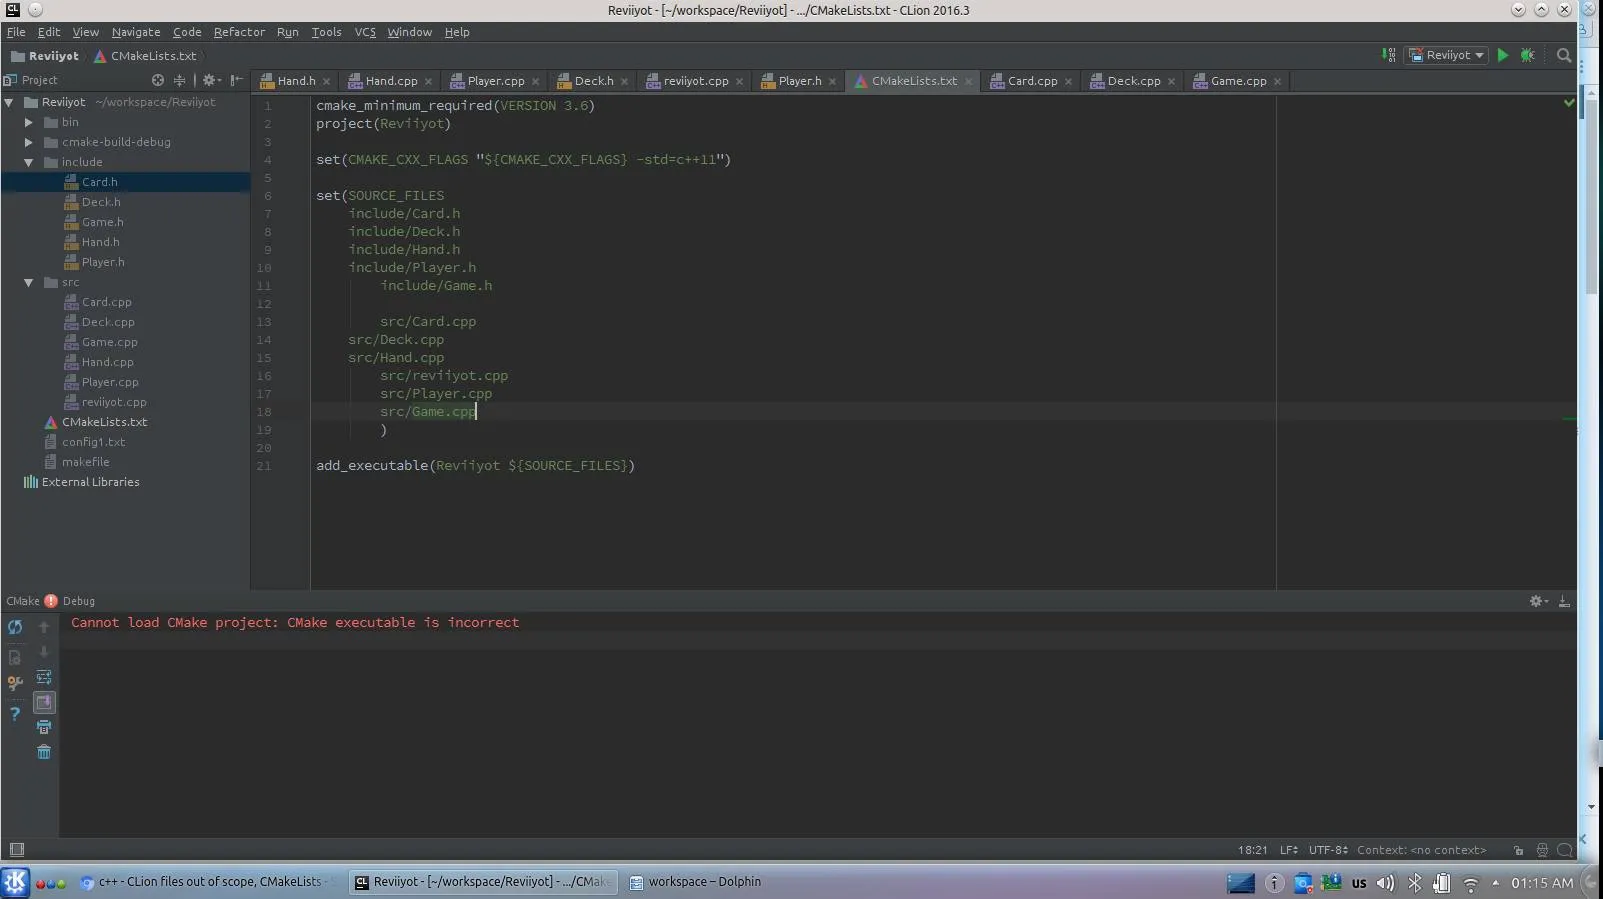Click Context: <no context> in status bar
The height and width of the screenshot is (899, 1603).
1421,850
